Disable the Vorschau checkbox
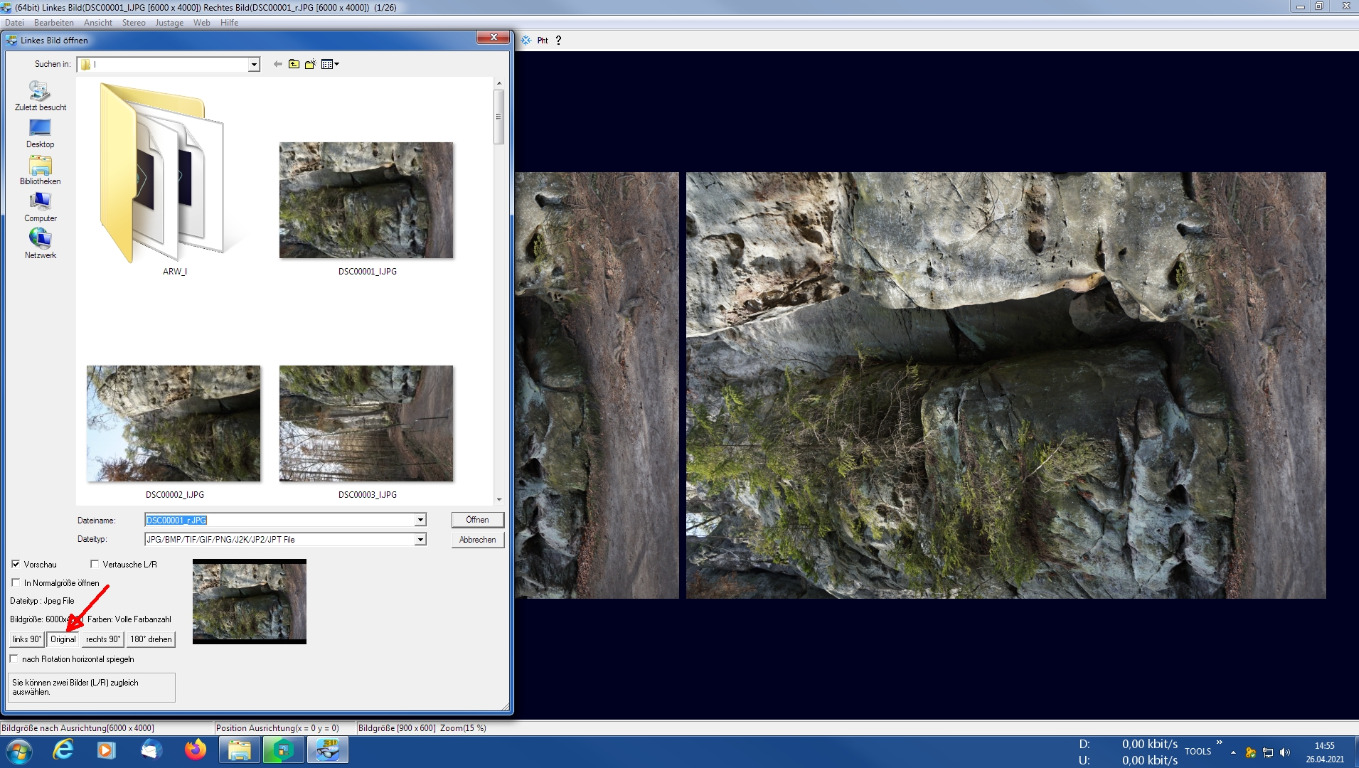Viewport: 1359px width, 768px height. pyautogui.click(x=16, y=565)
